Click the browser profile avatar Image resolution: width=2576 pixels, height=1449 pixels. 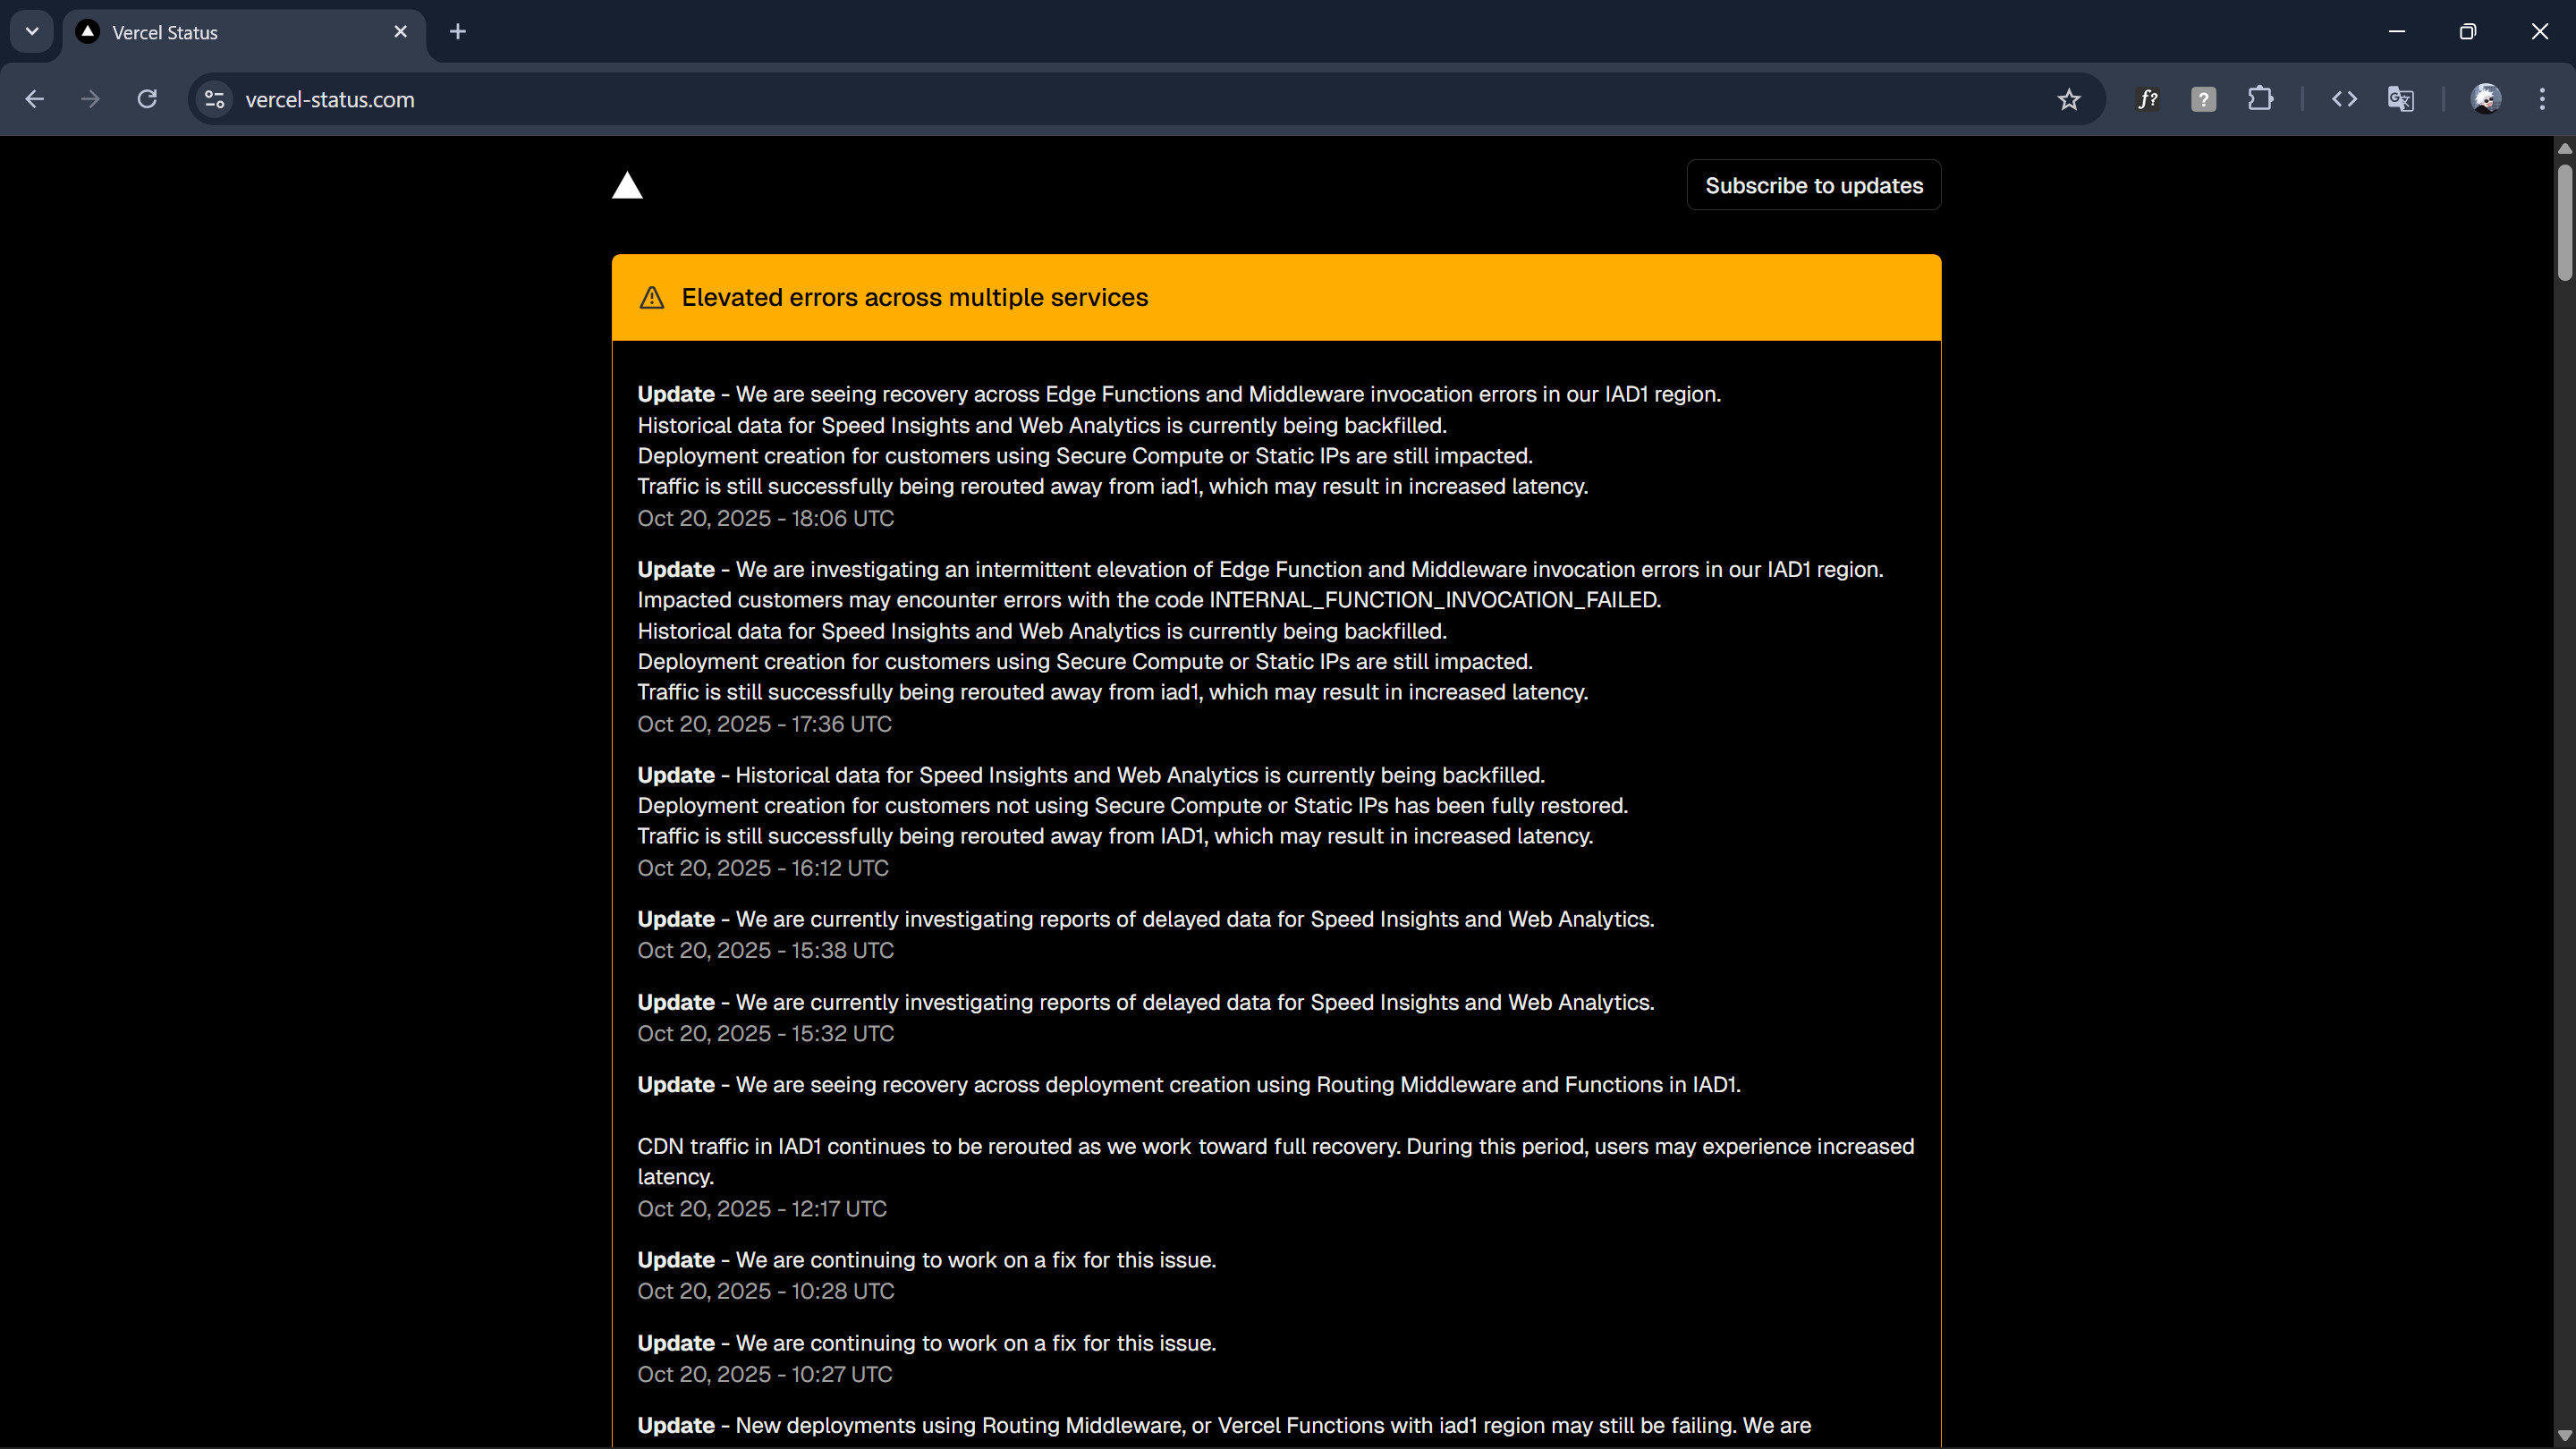pos(2486,98)
